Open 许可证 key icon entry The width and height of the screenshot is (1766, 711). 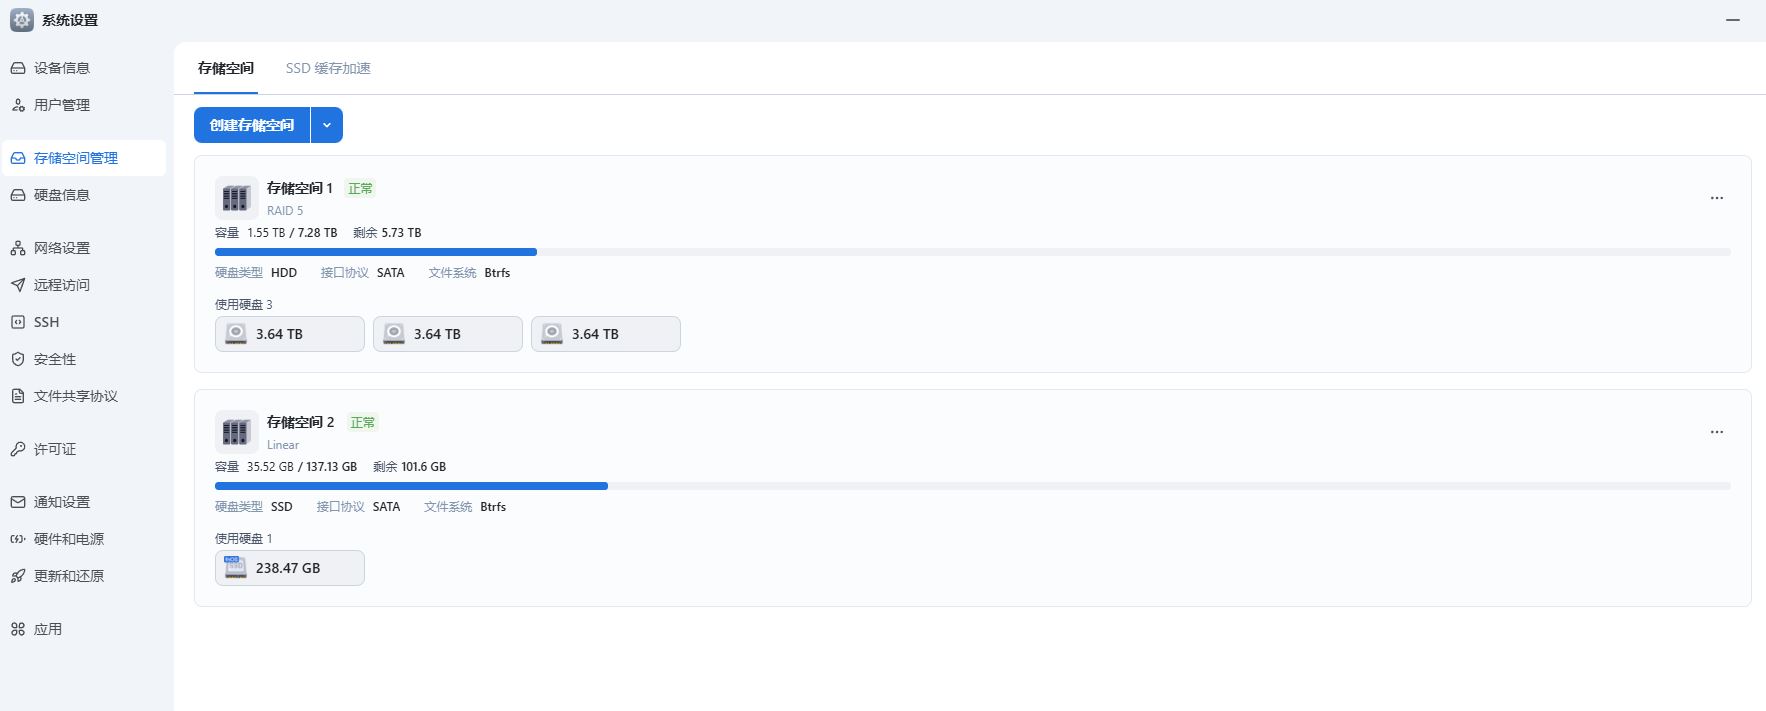(x=18, y=449)
